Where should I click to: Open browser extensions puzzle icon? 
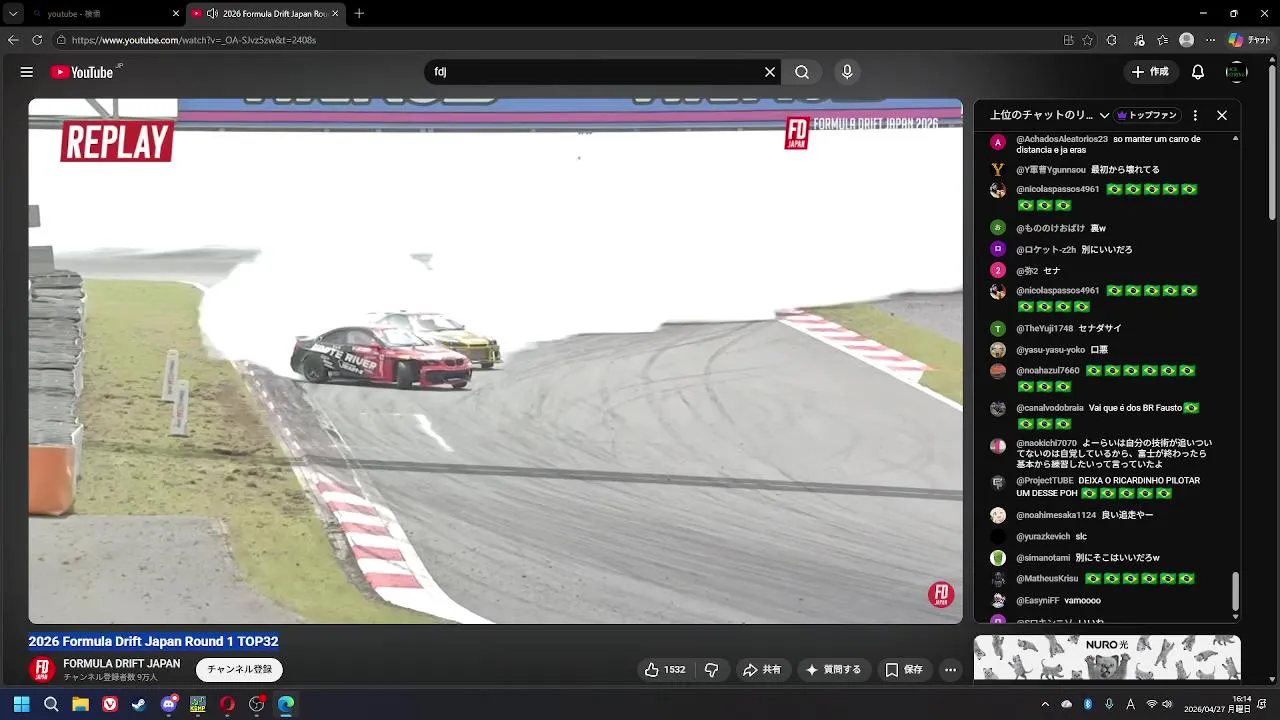click(x=1112, y=40)
